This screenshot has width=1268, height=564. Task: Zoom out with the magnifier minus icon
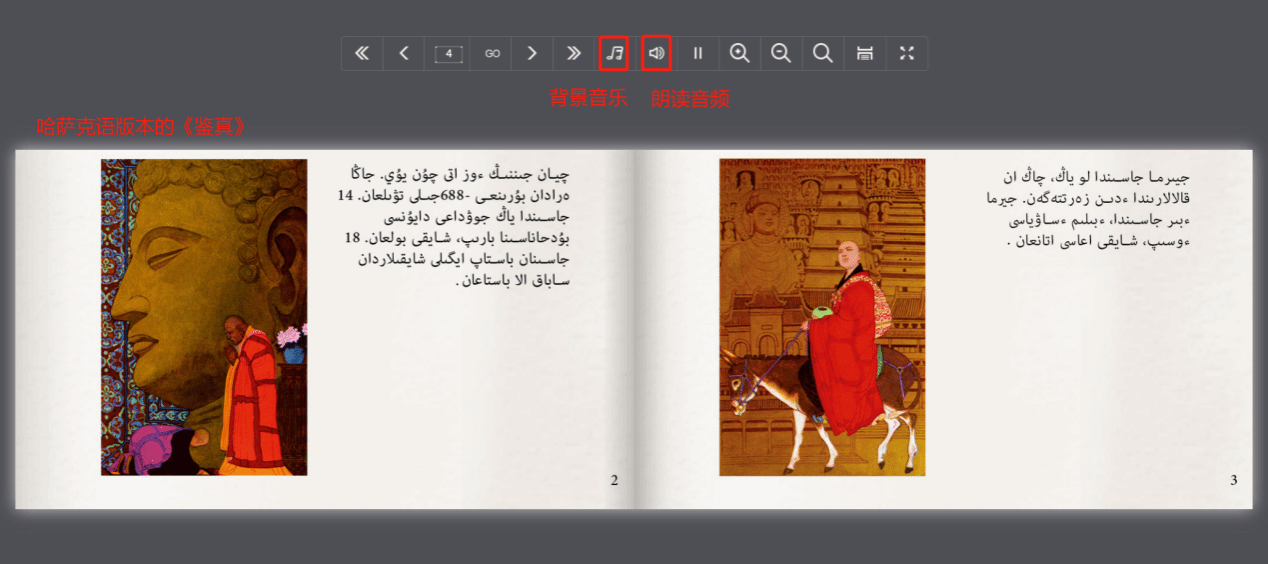point(781,54)
